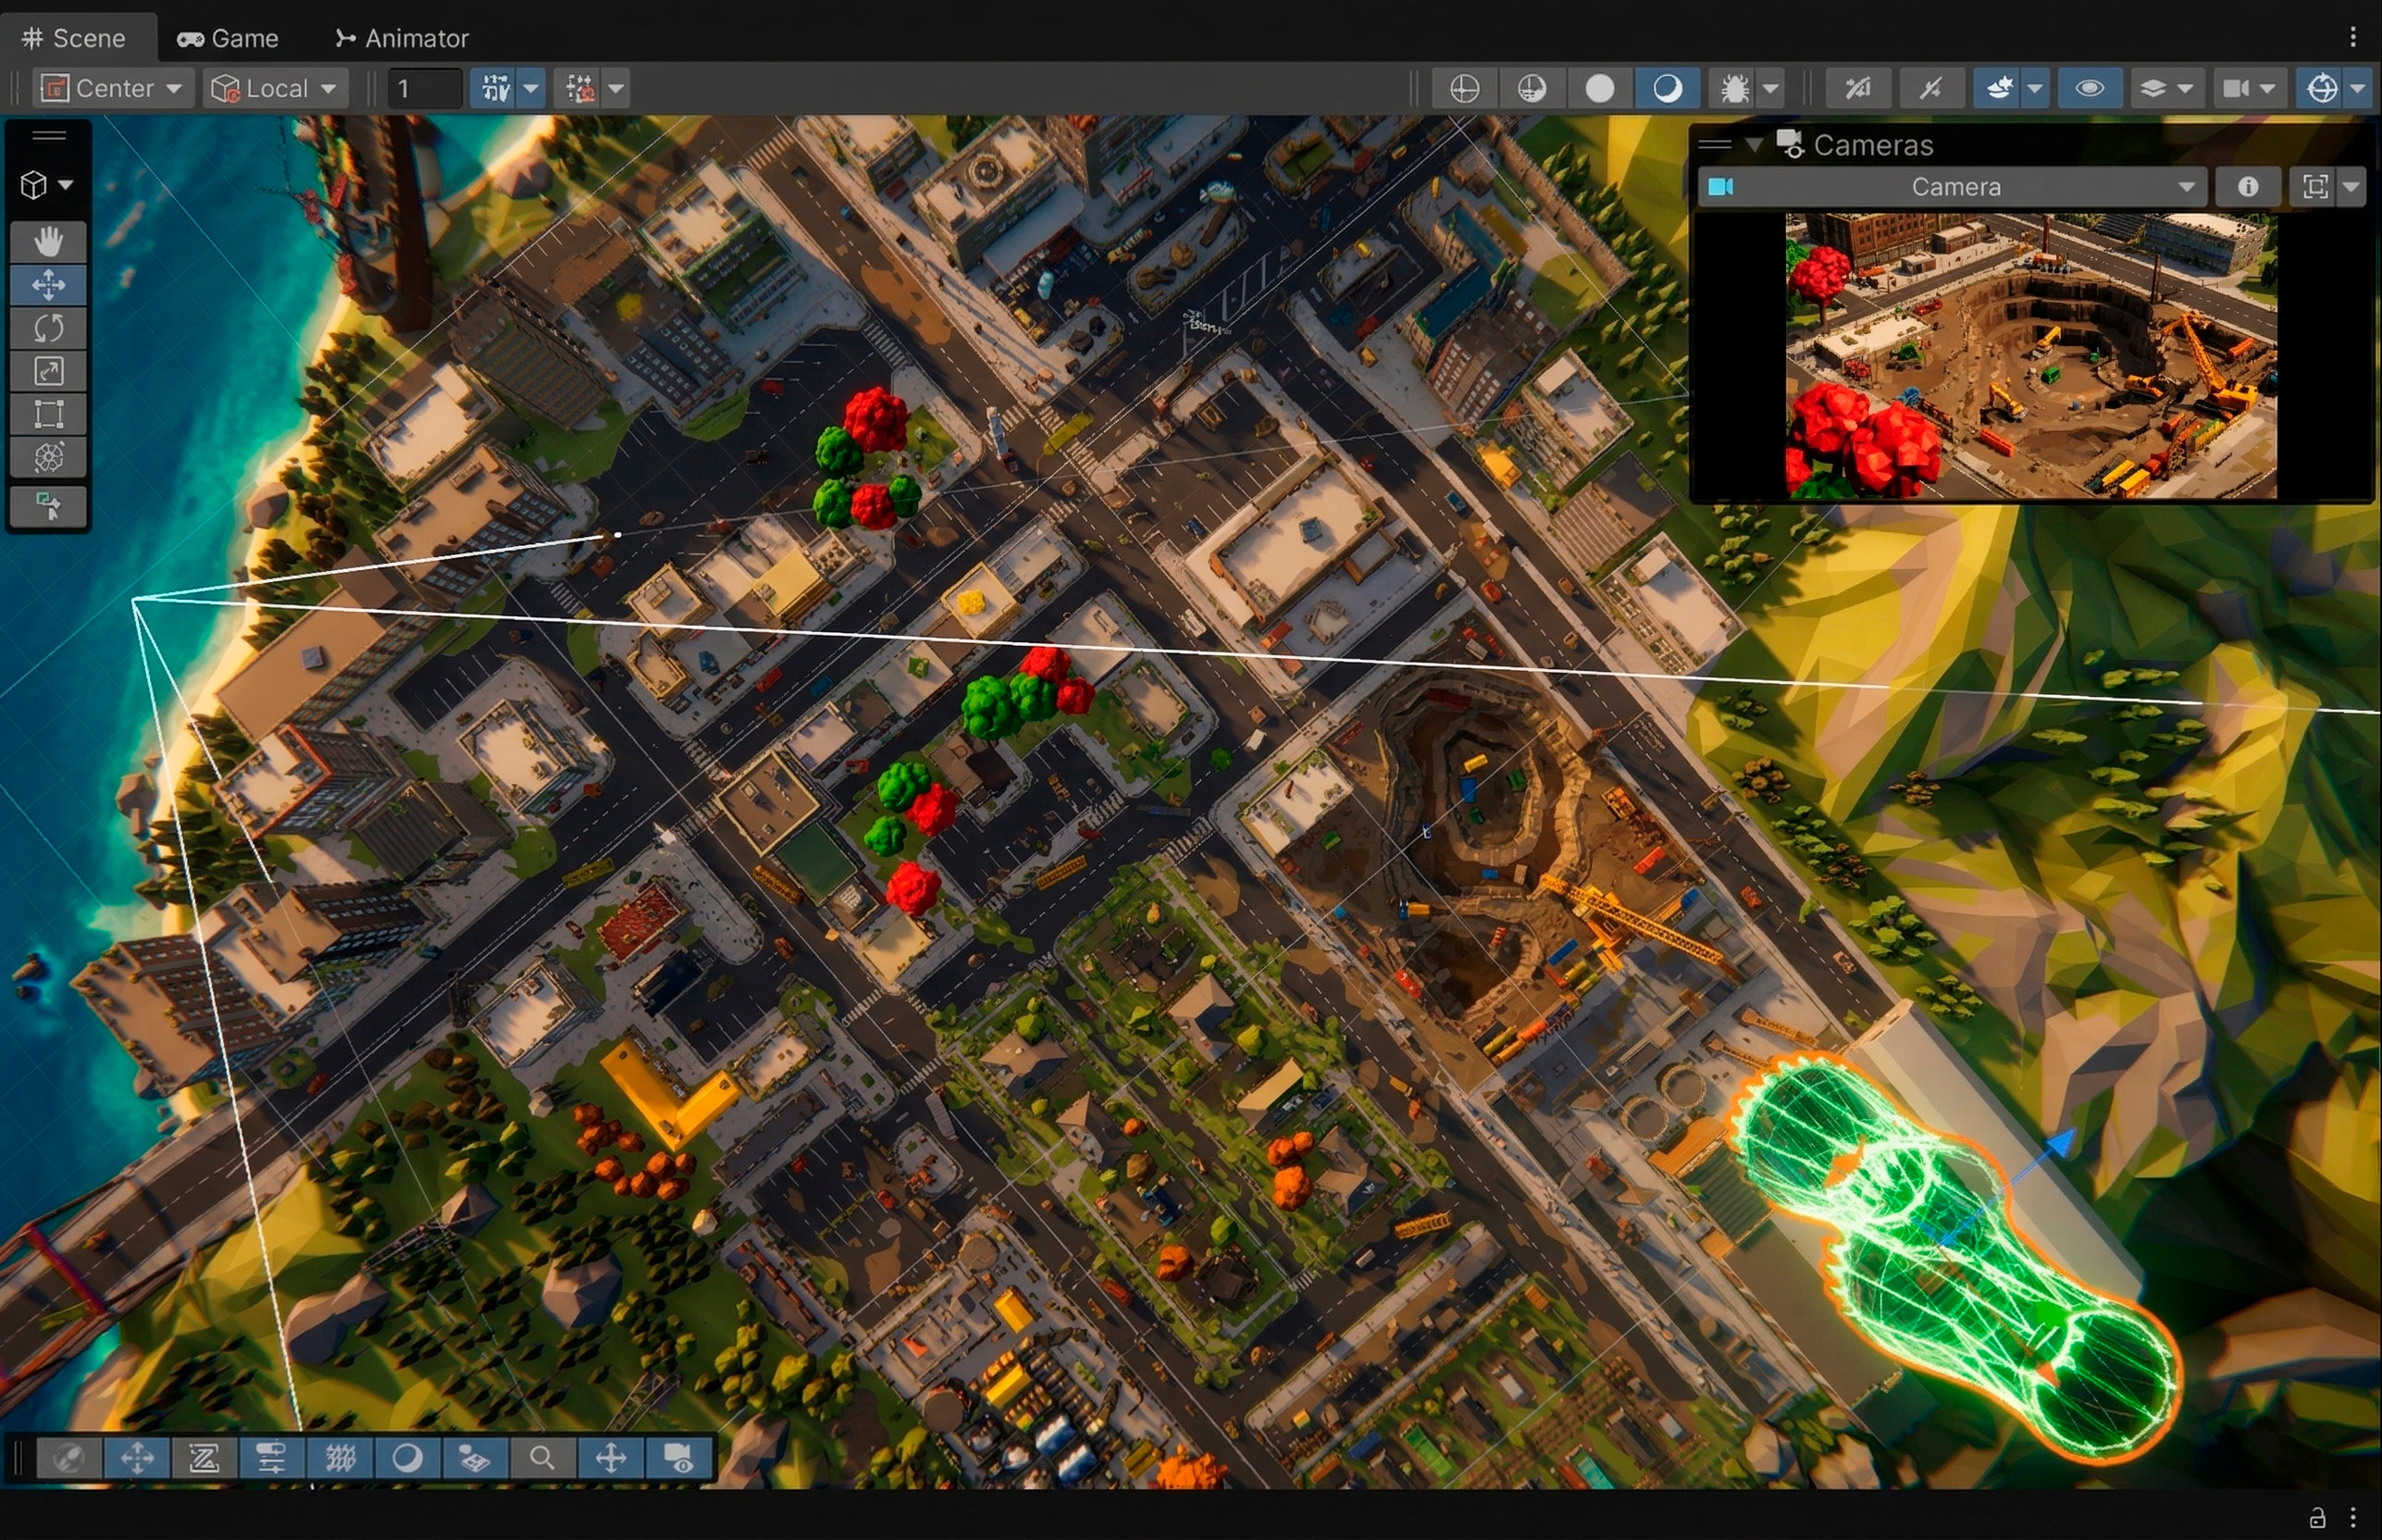Select the Hand view tool
Image resolution: width=2382 pixels, height=1540 pixels.
[48, 241]
